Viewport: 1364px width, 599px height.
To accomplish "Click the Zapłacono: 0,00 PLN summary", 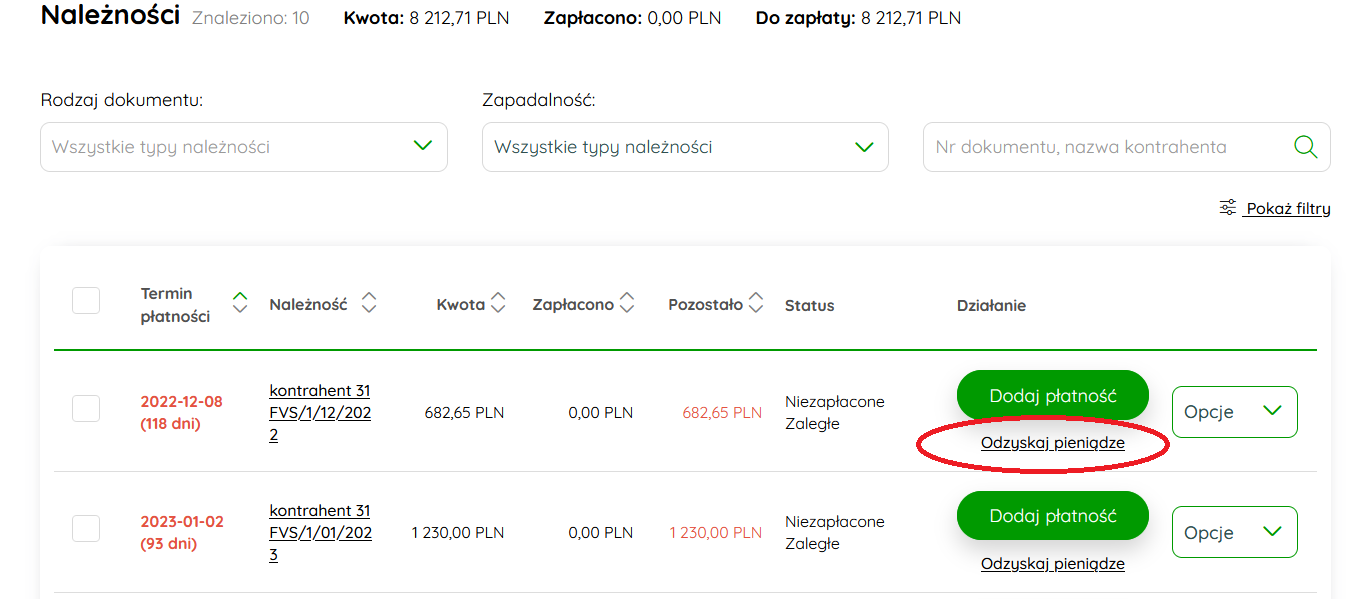I will point(632,18).
